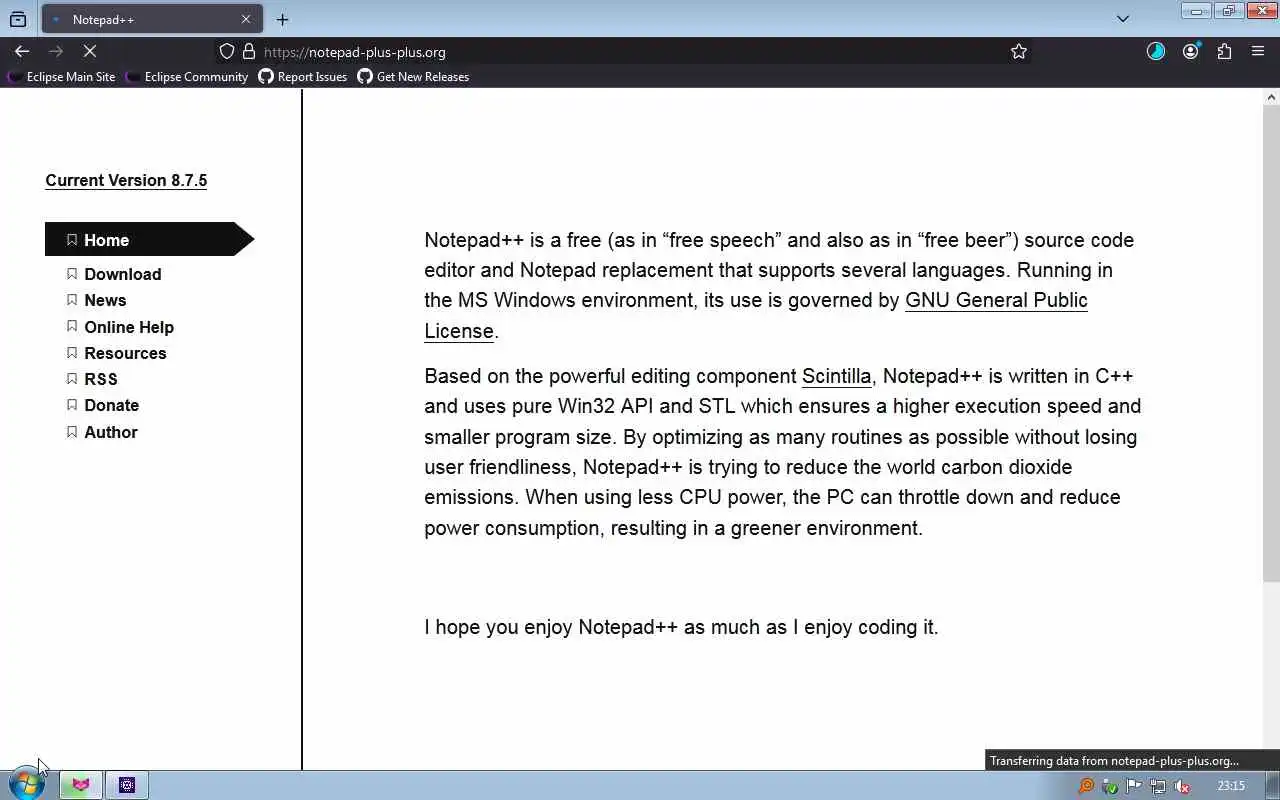Click the tracking protection shield icon
The image size is (1280, 800).
[227, 51]
